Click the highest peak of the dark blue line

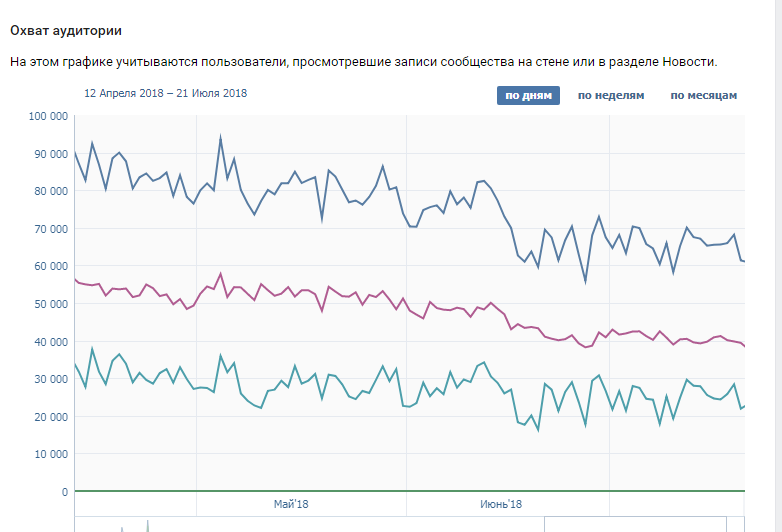[x=220, y=136]
